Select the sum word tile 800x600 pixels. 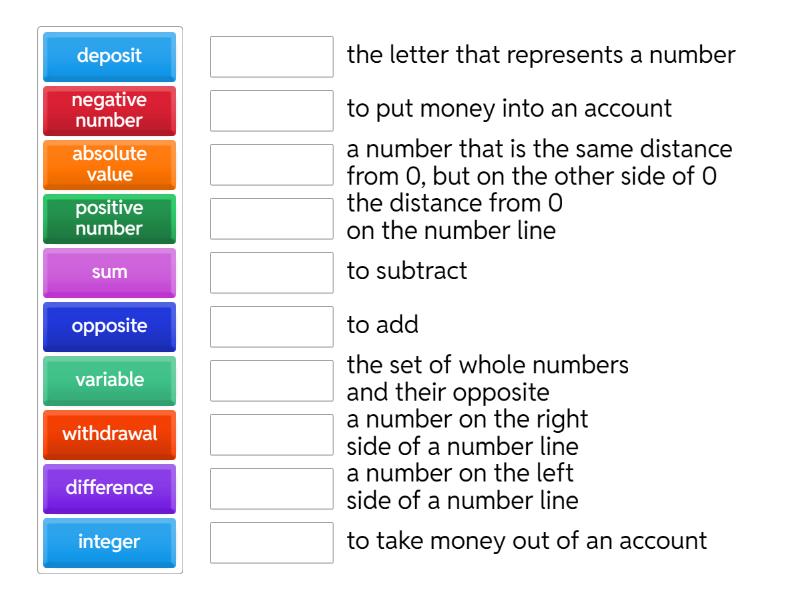tap(108, 272)
